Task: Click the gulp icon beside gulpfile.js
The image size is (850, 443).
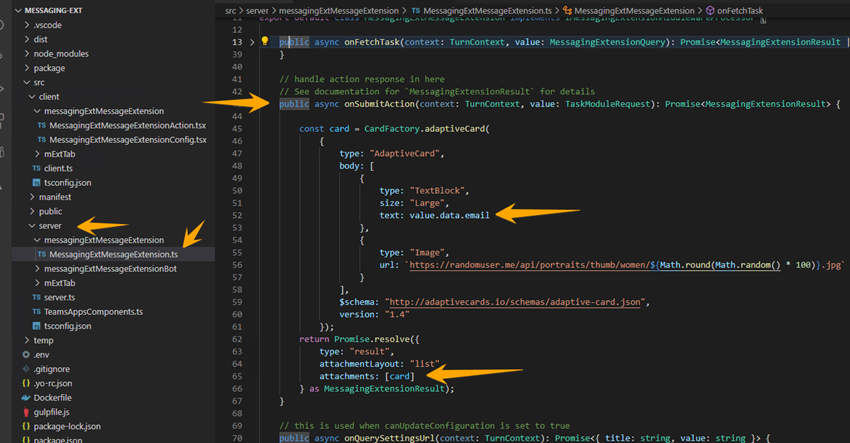Action: coord(26,412)
